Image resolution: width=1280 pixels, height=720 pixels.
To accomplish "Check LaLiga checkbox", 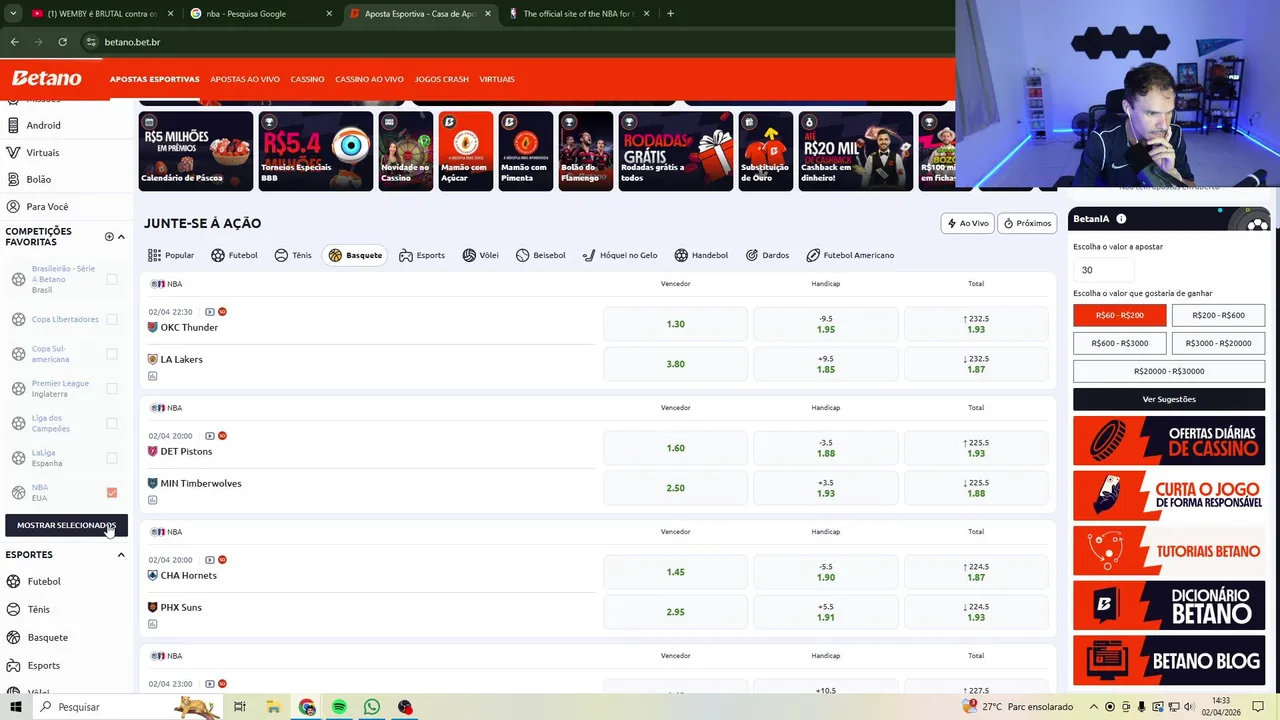I will (x=112, y=458).
